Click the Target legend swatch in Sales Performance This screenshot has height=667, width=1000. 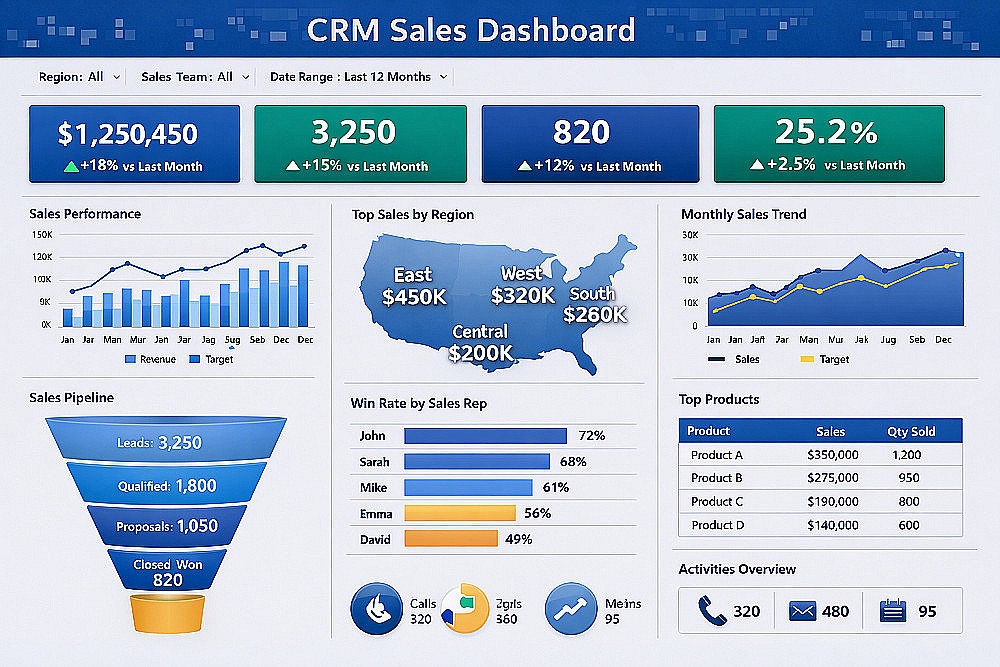pos(195,360)
